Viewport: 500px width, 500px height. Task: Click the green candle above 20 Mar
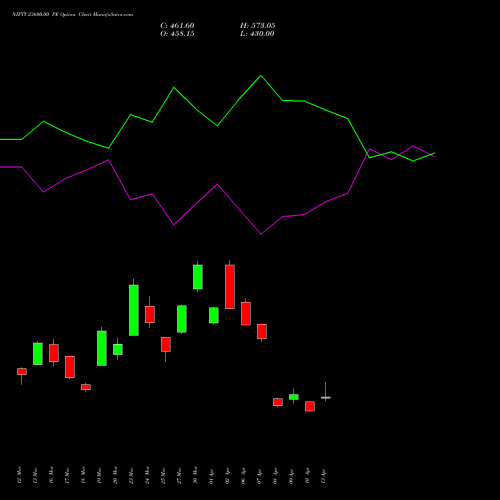118,349
